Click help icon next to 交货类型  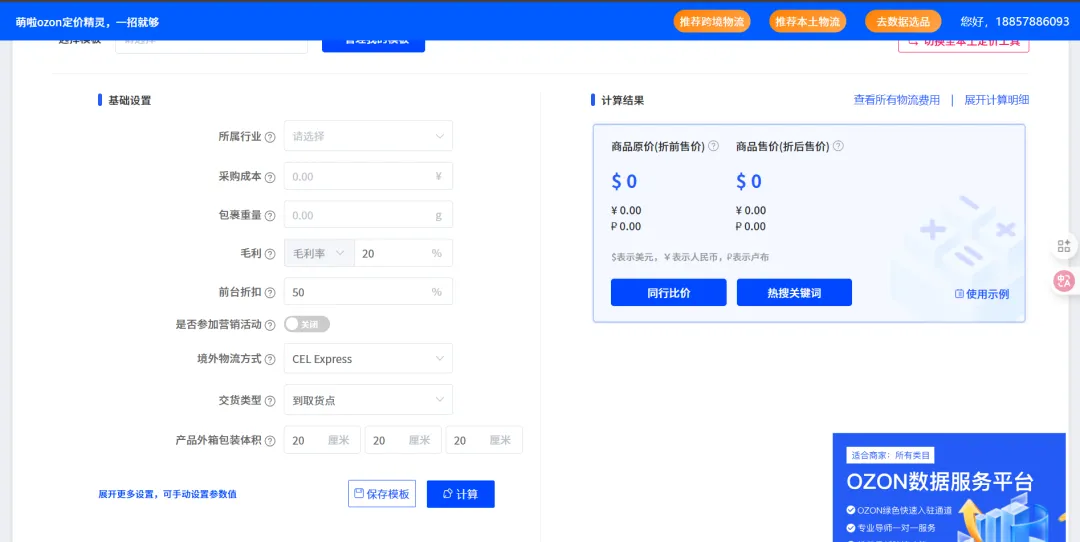point(270,400)
